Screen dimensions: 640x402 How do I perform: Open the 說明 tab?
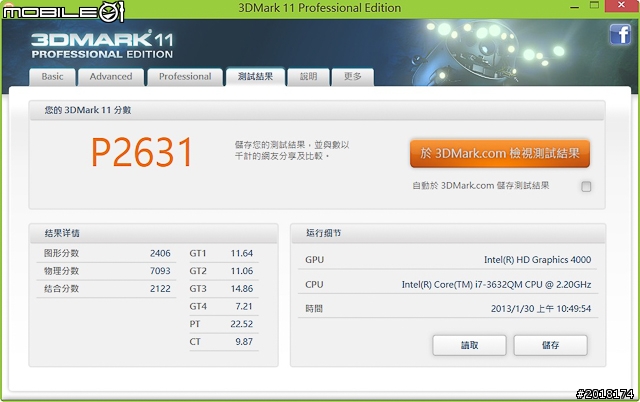(308, 77)
